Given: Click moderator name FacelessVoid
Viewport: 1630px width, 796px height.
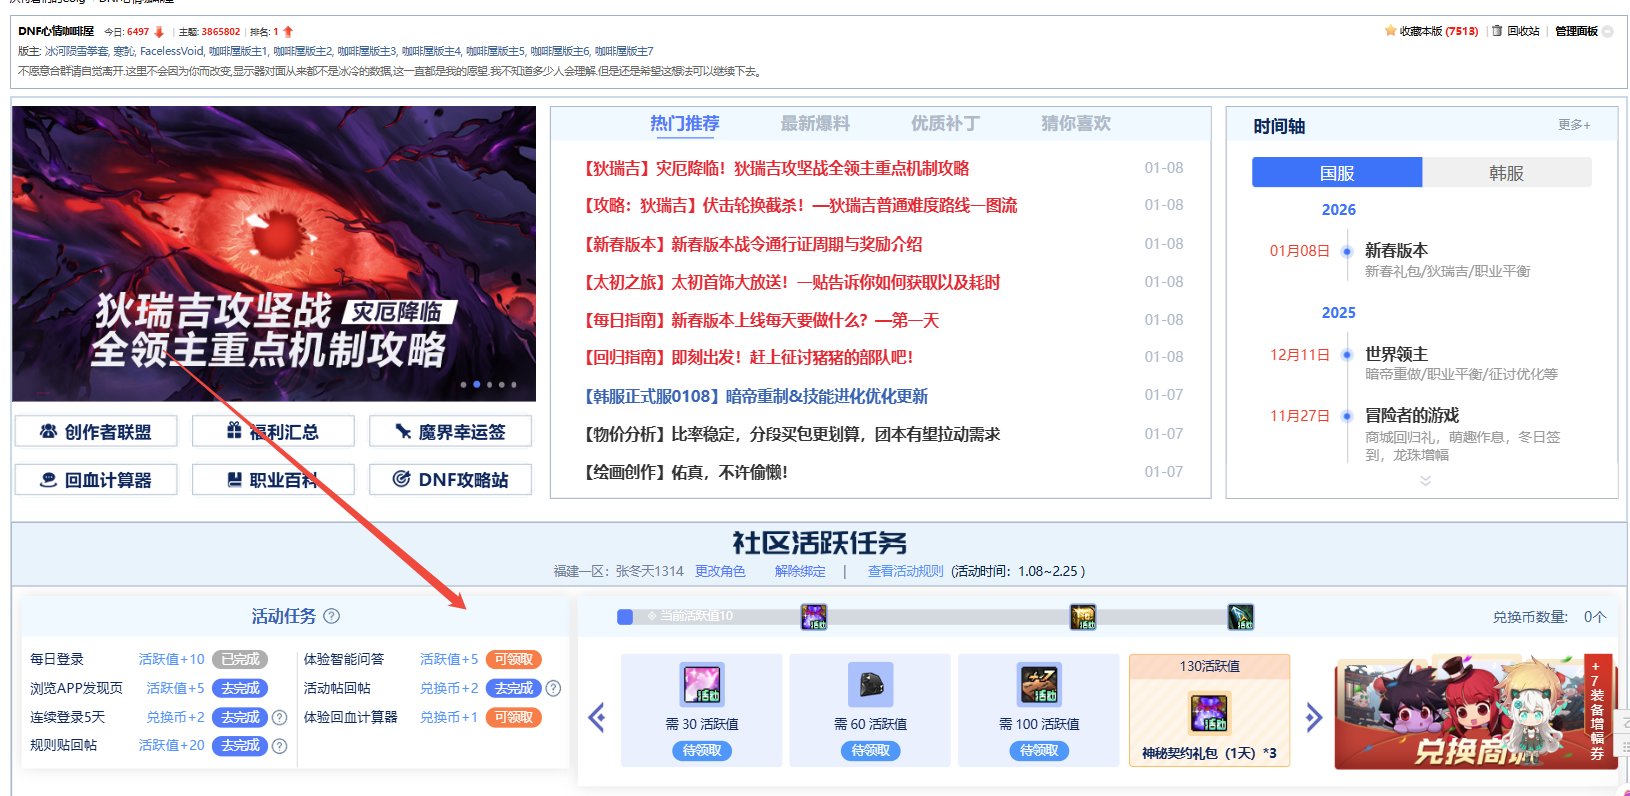Looking at the screenshot, I should tap(171, 51).
